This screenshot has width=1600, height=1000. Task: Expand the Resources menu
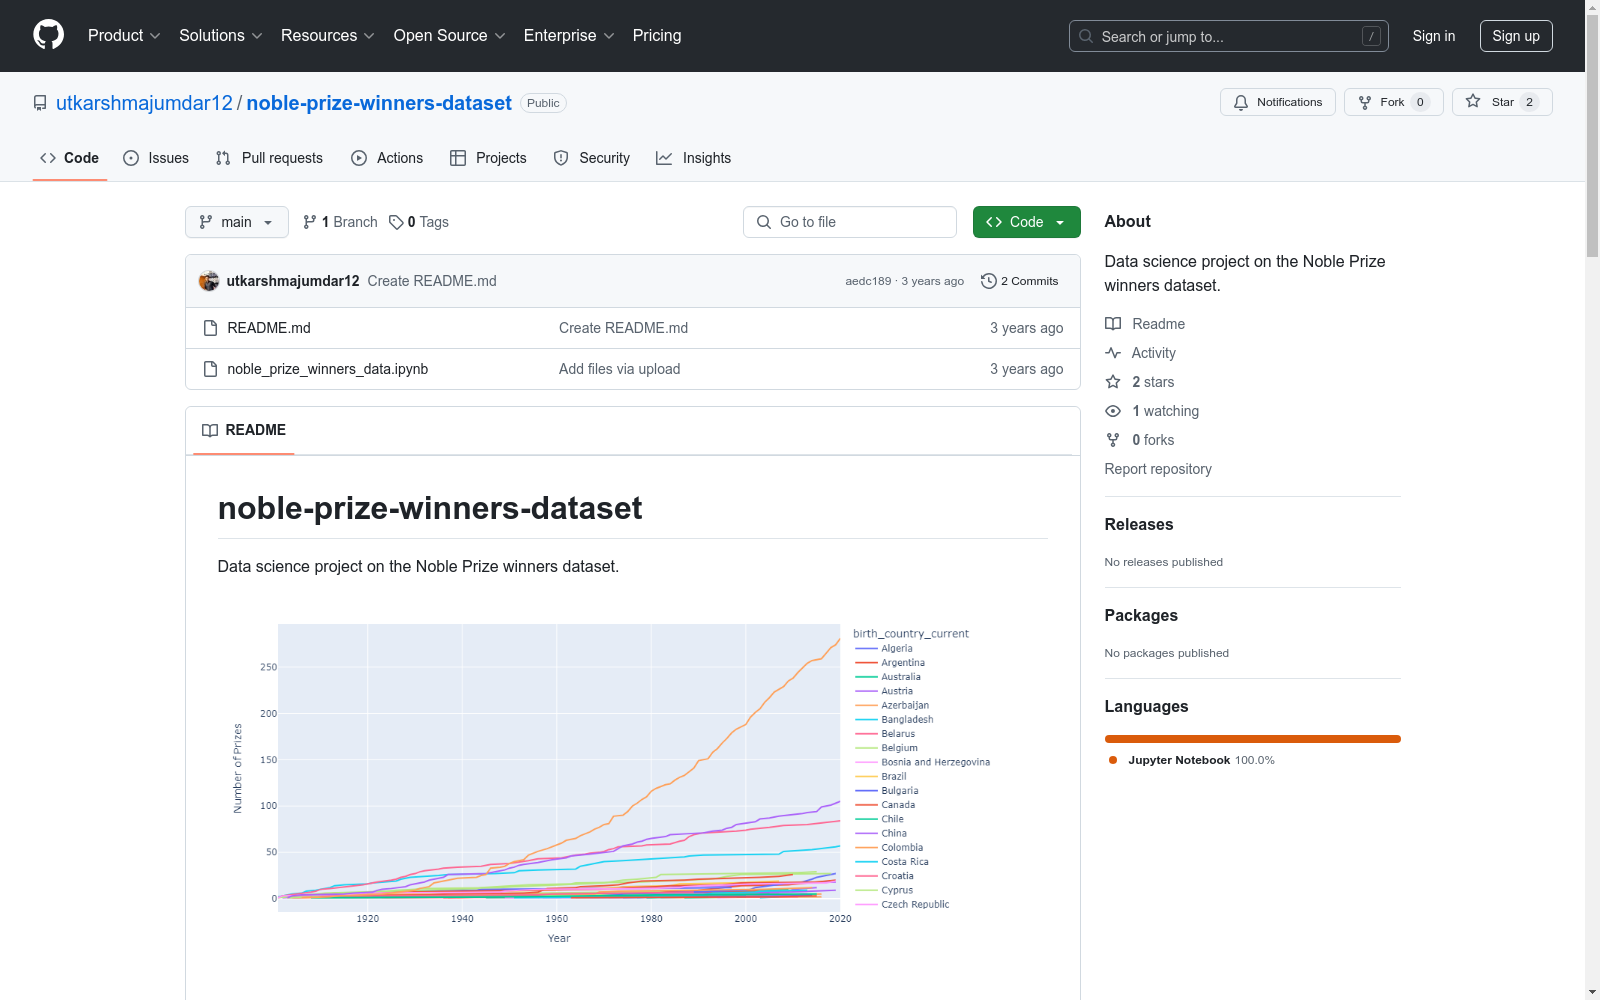pyautogui.click(x=328, y=36)
